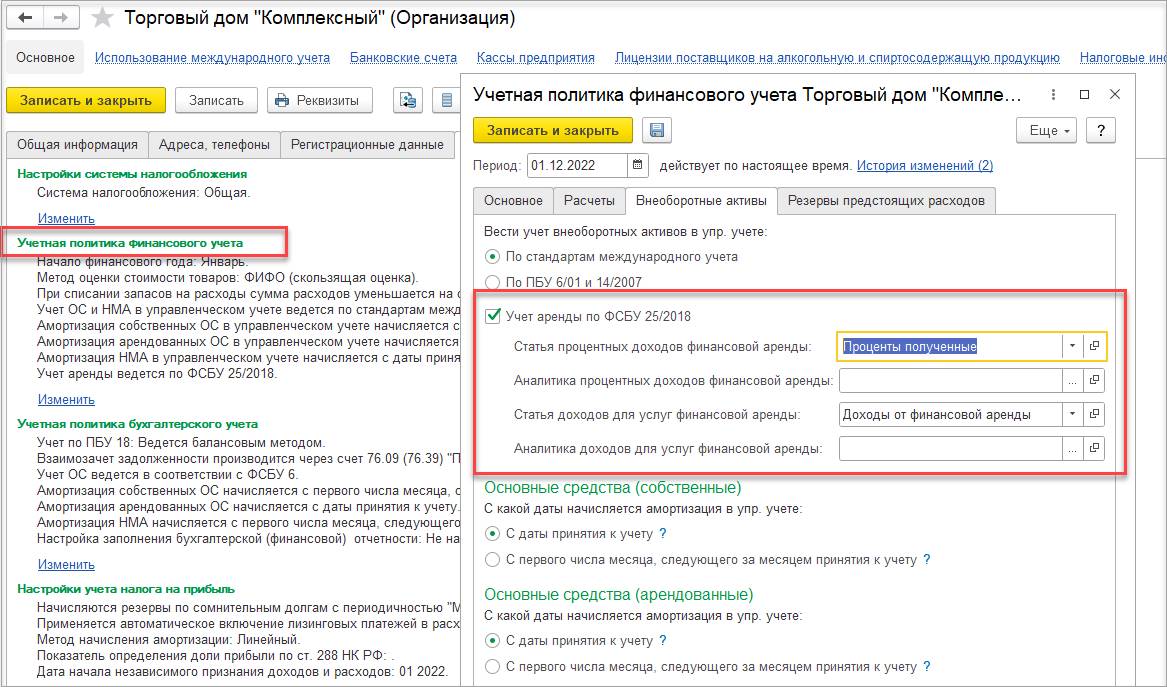Open Банковские счета link
The height and width of the screenshot is (687, 1167).
pyautogui.click(x=403, y=57)
